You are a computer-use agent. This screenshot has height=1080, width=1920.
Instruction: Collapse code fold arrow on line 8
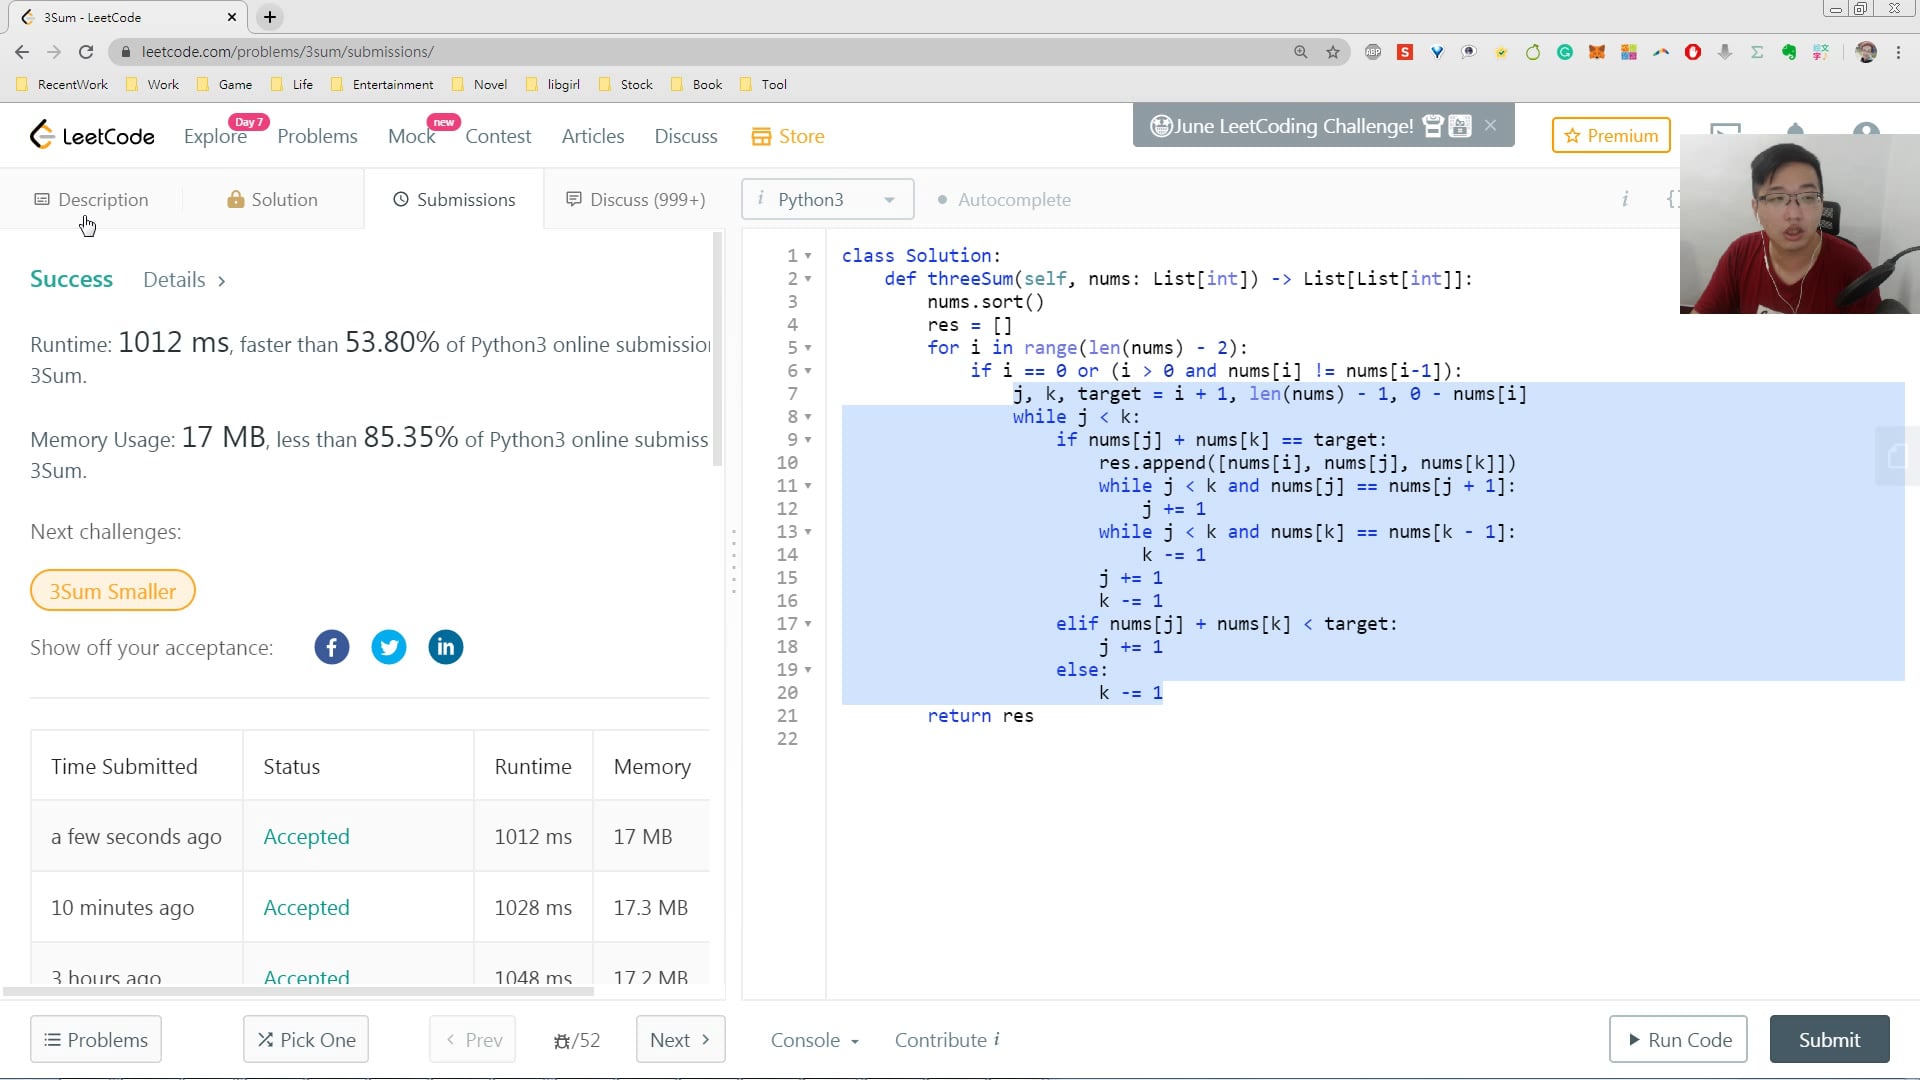(x=808, y=417)
